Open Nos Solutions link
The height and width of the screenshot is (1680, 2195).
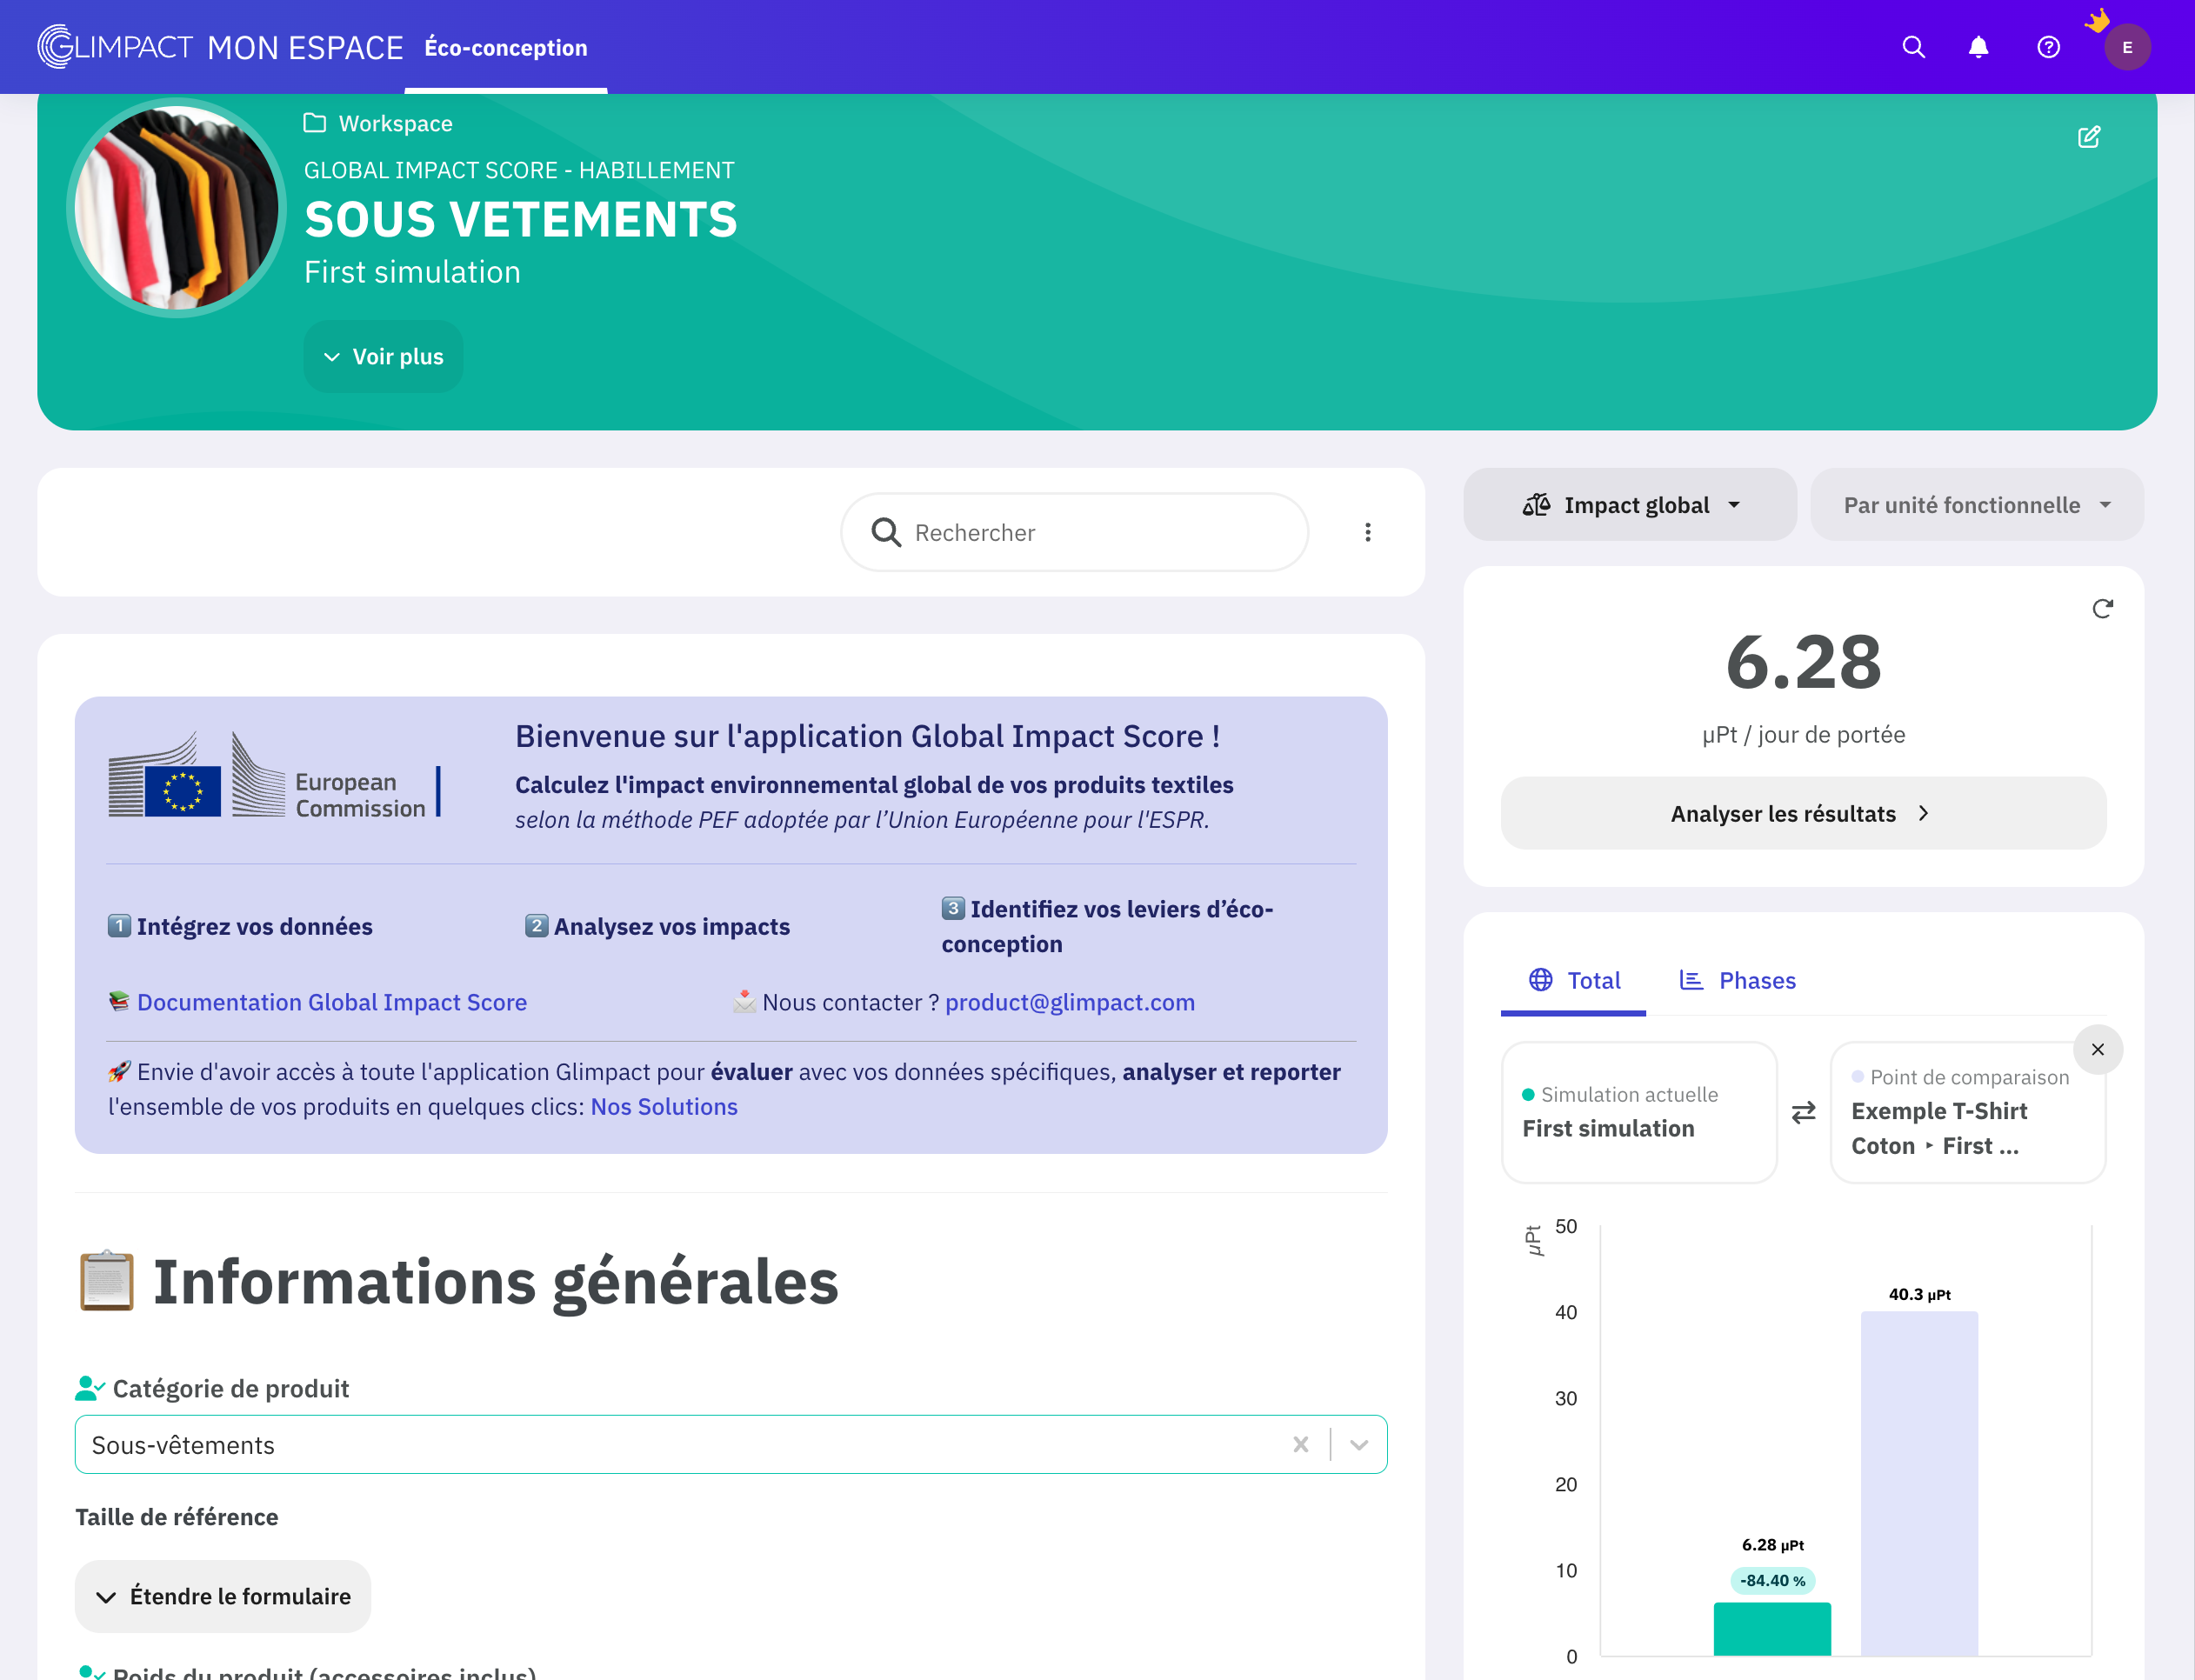point(664,1106)
